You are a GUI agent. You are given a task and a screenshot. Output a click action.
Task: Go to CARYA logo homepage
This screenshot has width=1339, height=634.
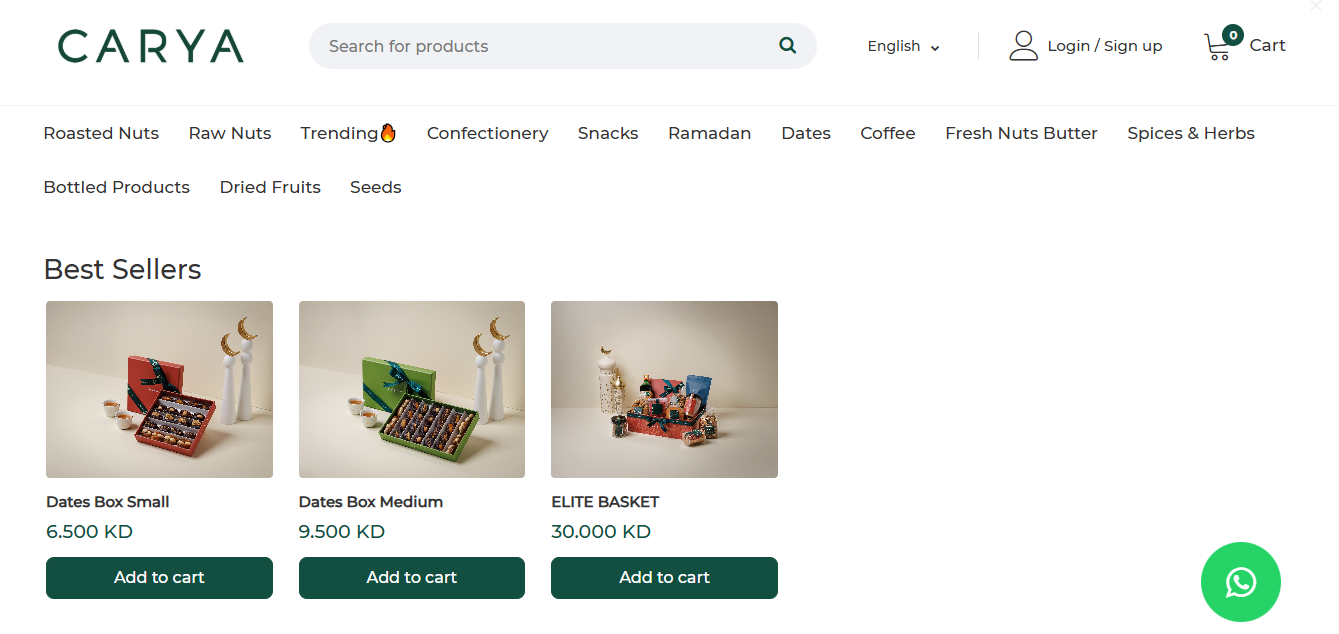151,46
